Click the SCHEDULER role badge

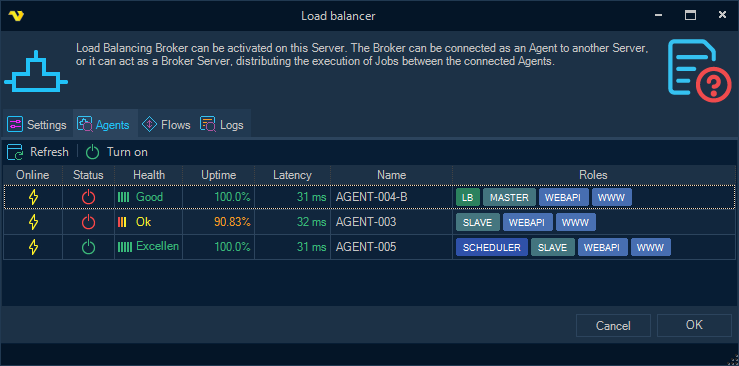point(492,247)
